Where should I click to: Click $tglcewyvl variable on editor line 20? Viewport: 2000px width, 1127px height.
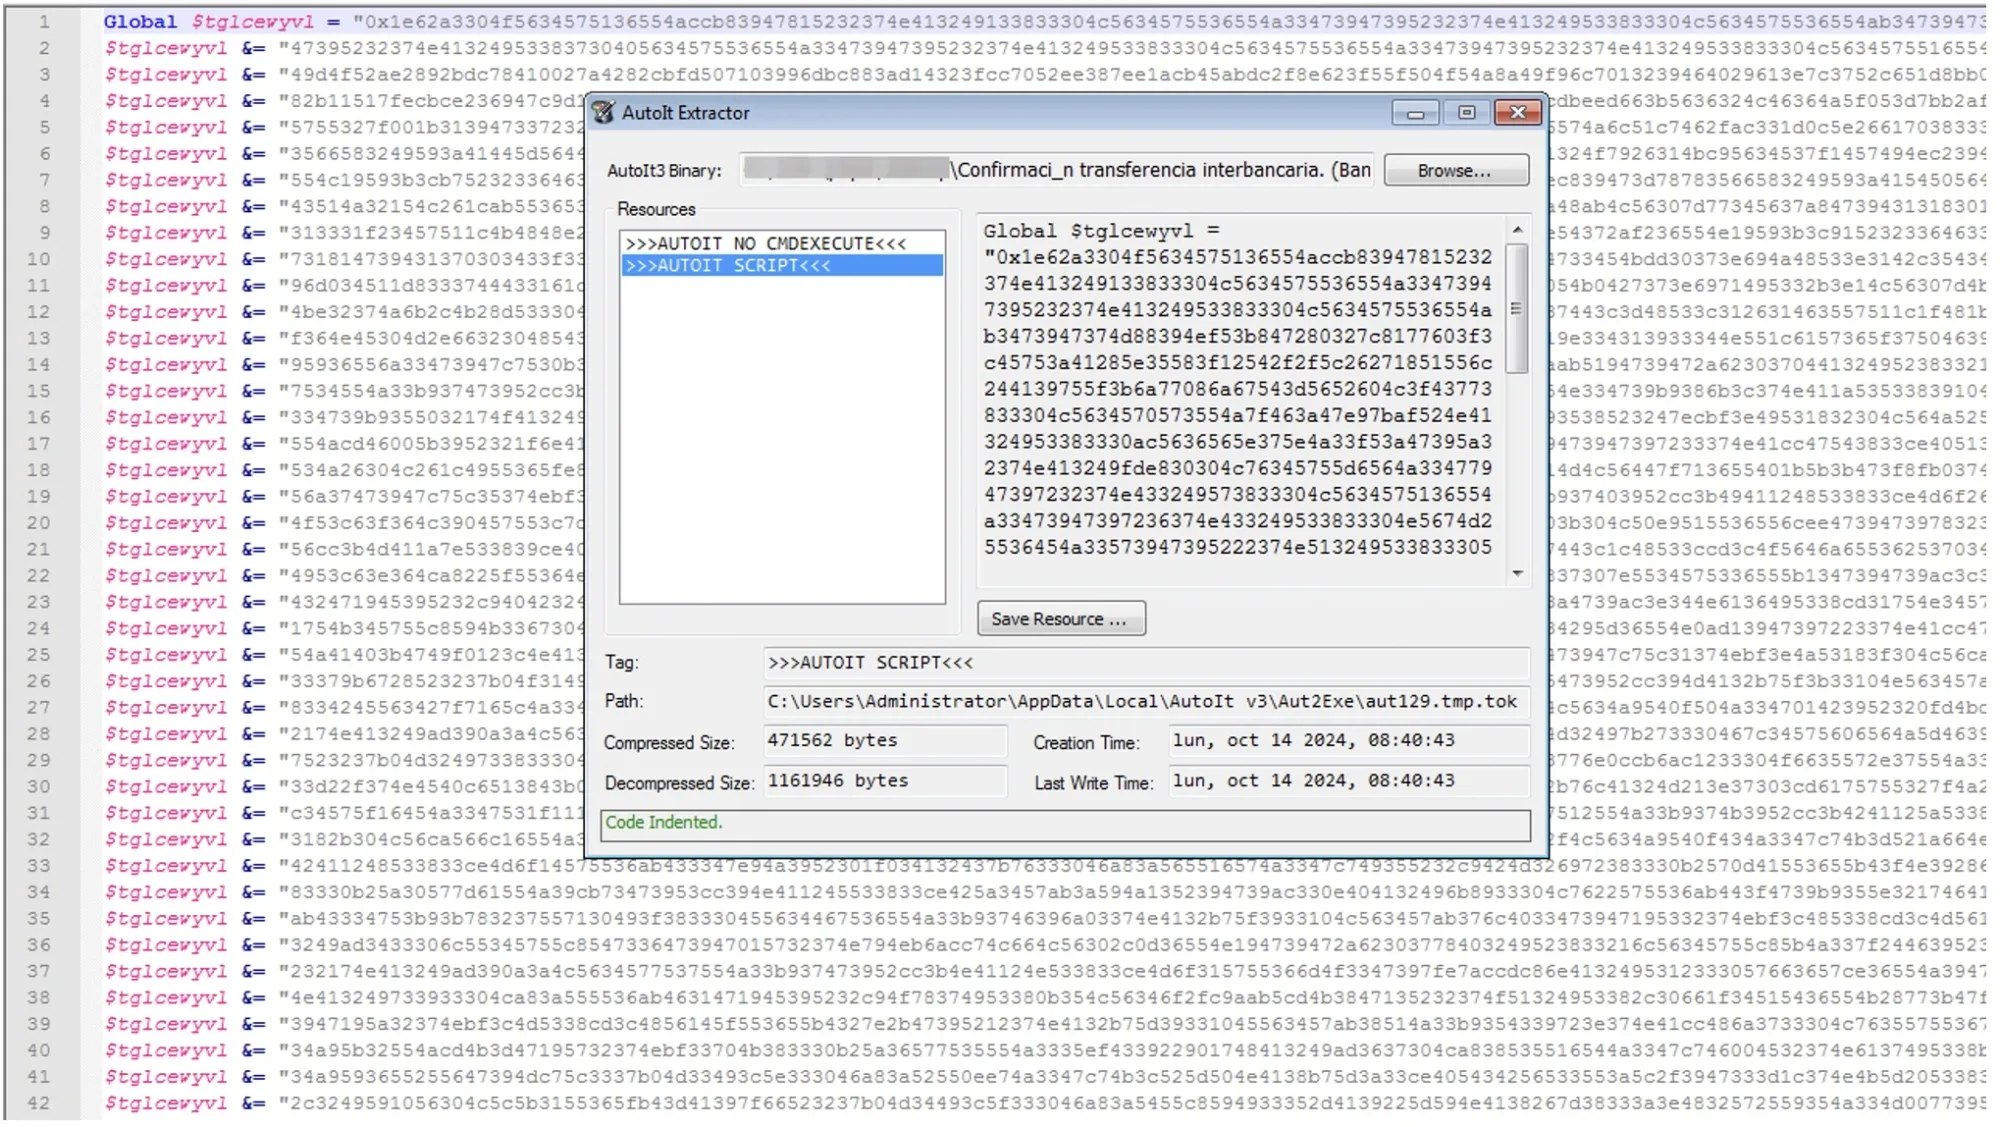point(166,523)
